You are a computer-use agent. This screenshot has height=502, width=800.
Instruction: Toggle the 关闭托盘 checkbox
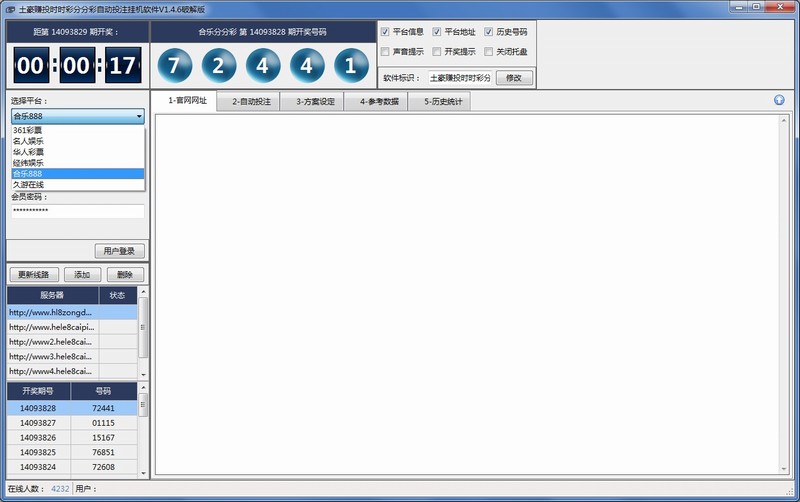click(x=488, y=51)
